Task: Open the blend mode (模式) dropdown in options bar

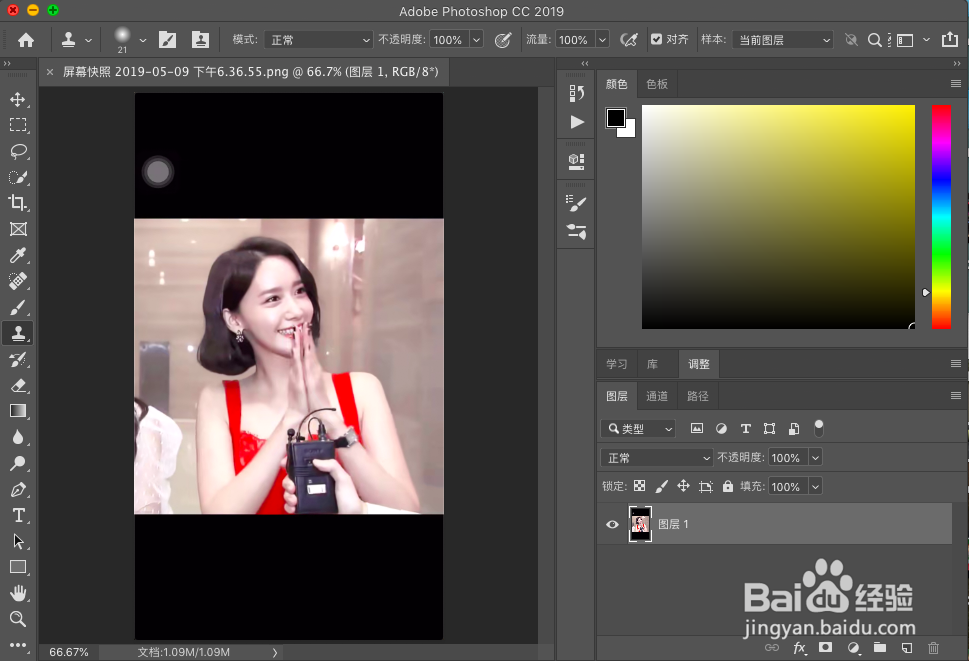Action: pos(319,40)
